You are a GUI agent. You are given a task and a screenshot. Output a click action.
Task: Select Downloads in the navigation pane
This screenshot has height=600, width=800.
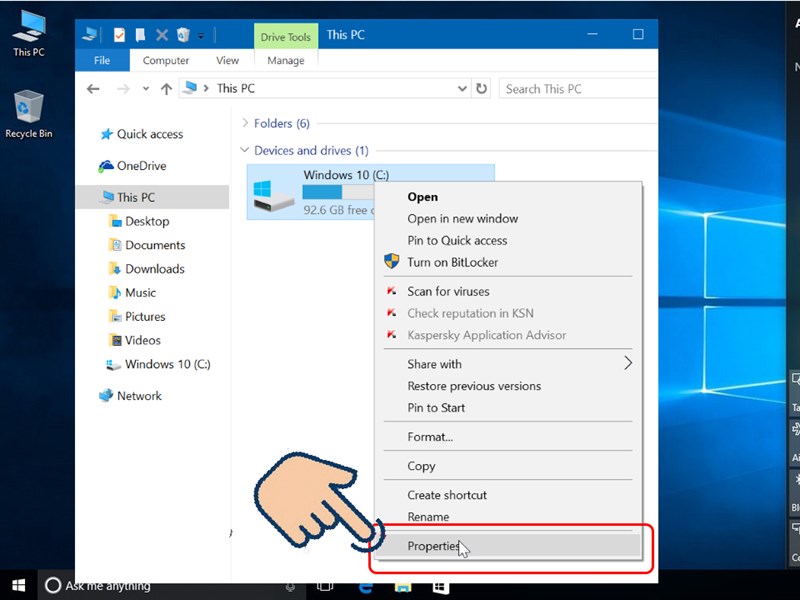coord(154,269)
